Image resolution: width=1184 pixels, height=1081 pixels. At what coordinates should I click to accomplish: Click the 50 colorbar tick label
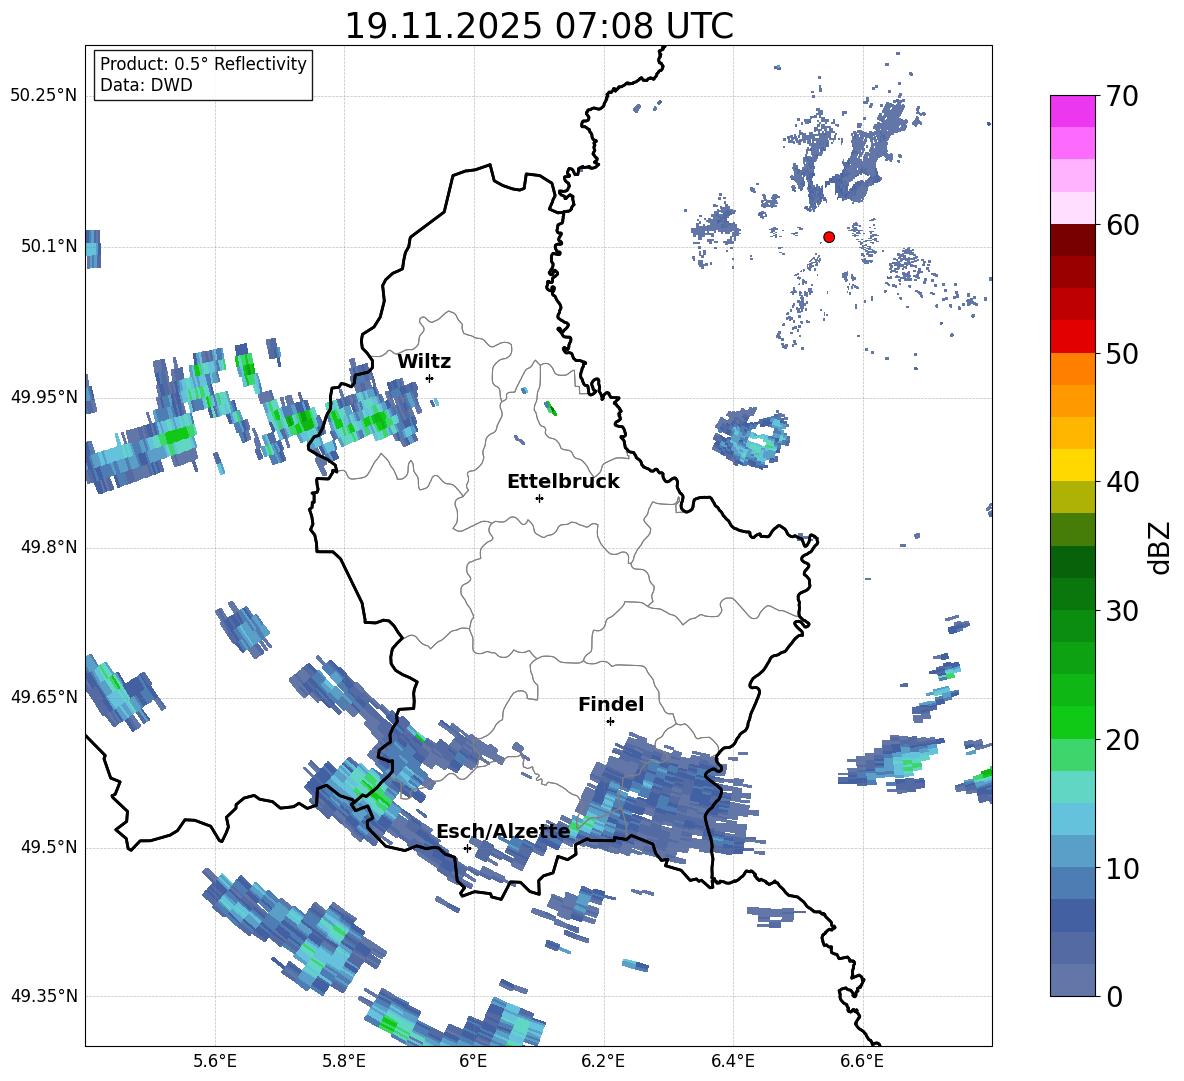click(1122, 353)
